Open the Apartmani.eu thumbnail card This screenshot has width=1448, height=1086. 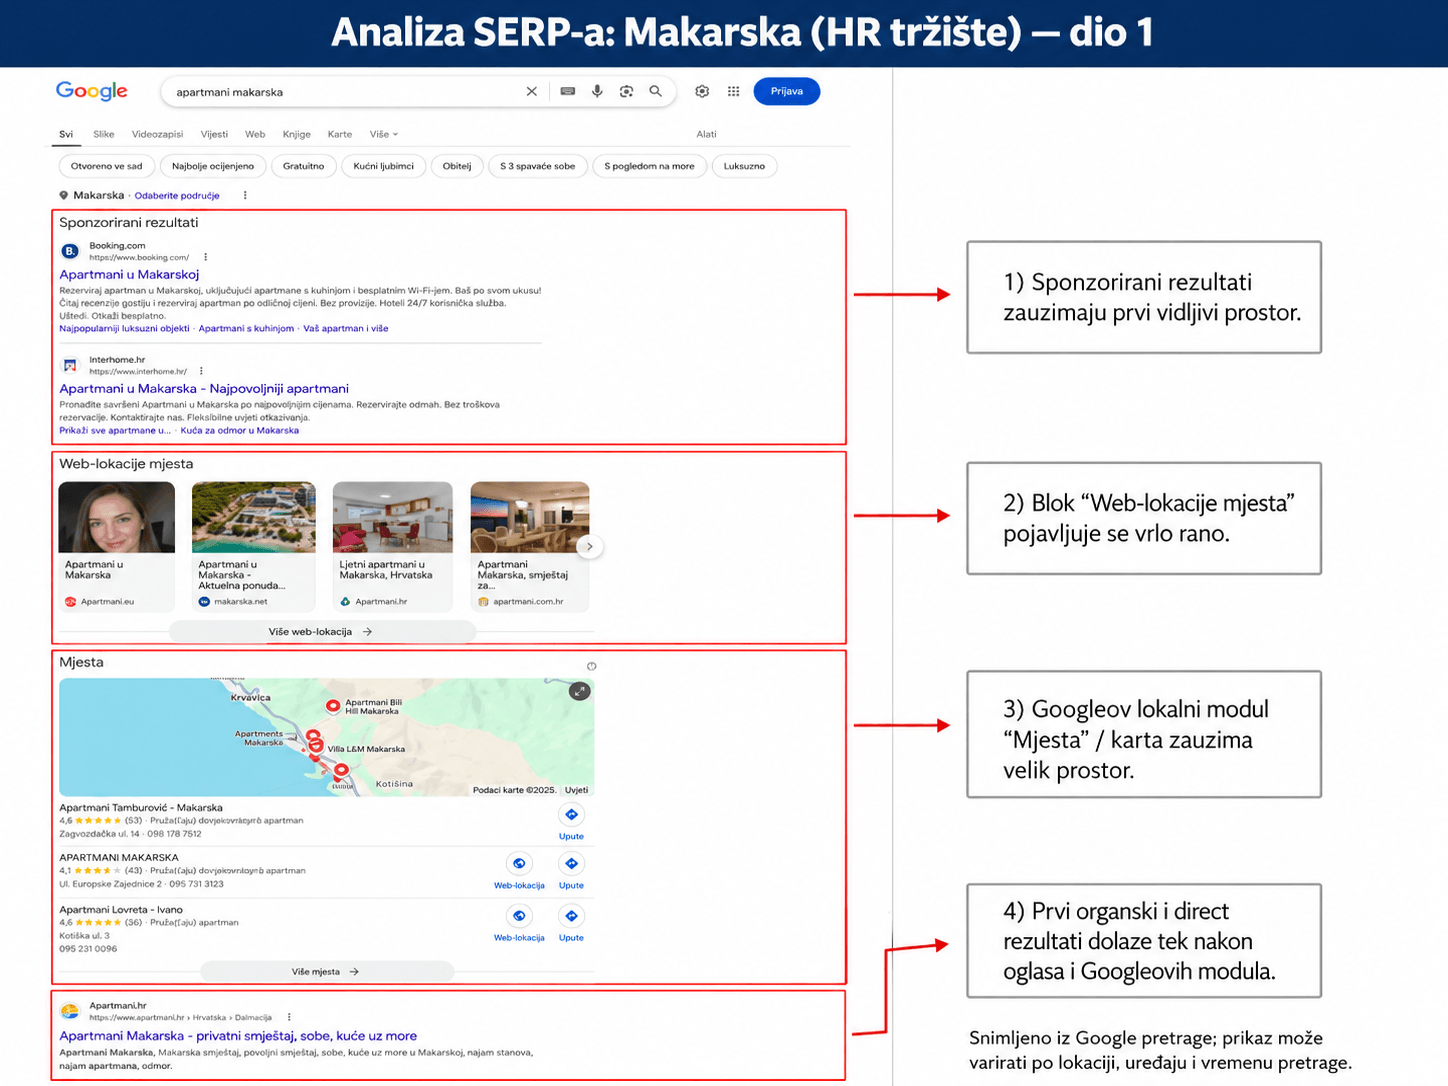tap(117, 546)
